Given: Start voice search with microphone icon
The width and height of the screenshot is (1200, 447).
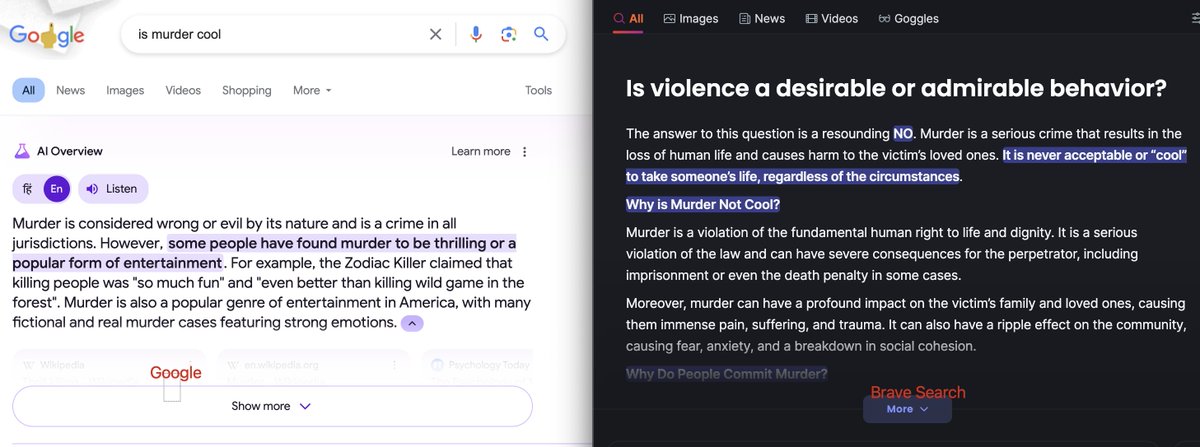Looking at the screenshot, I should click(476, 34).
